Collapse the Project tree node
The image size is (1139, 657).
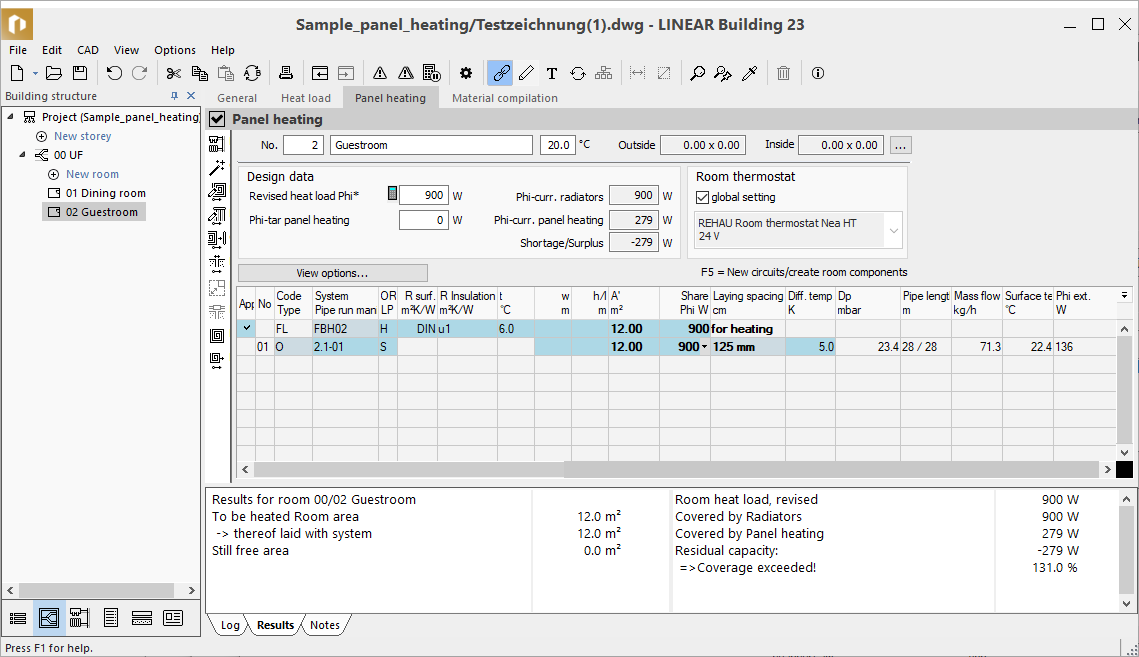10,116
